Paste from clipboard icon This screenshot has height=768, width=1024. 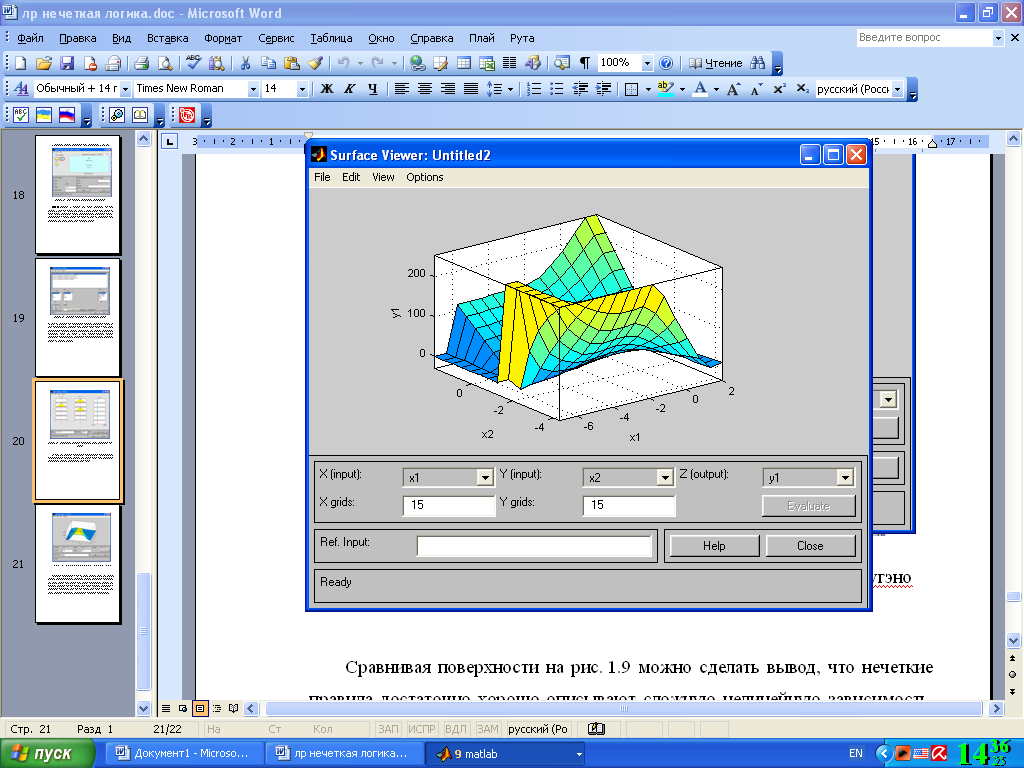pyautogui.click(x=292, y=63)
